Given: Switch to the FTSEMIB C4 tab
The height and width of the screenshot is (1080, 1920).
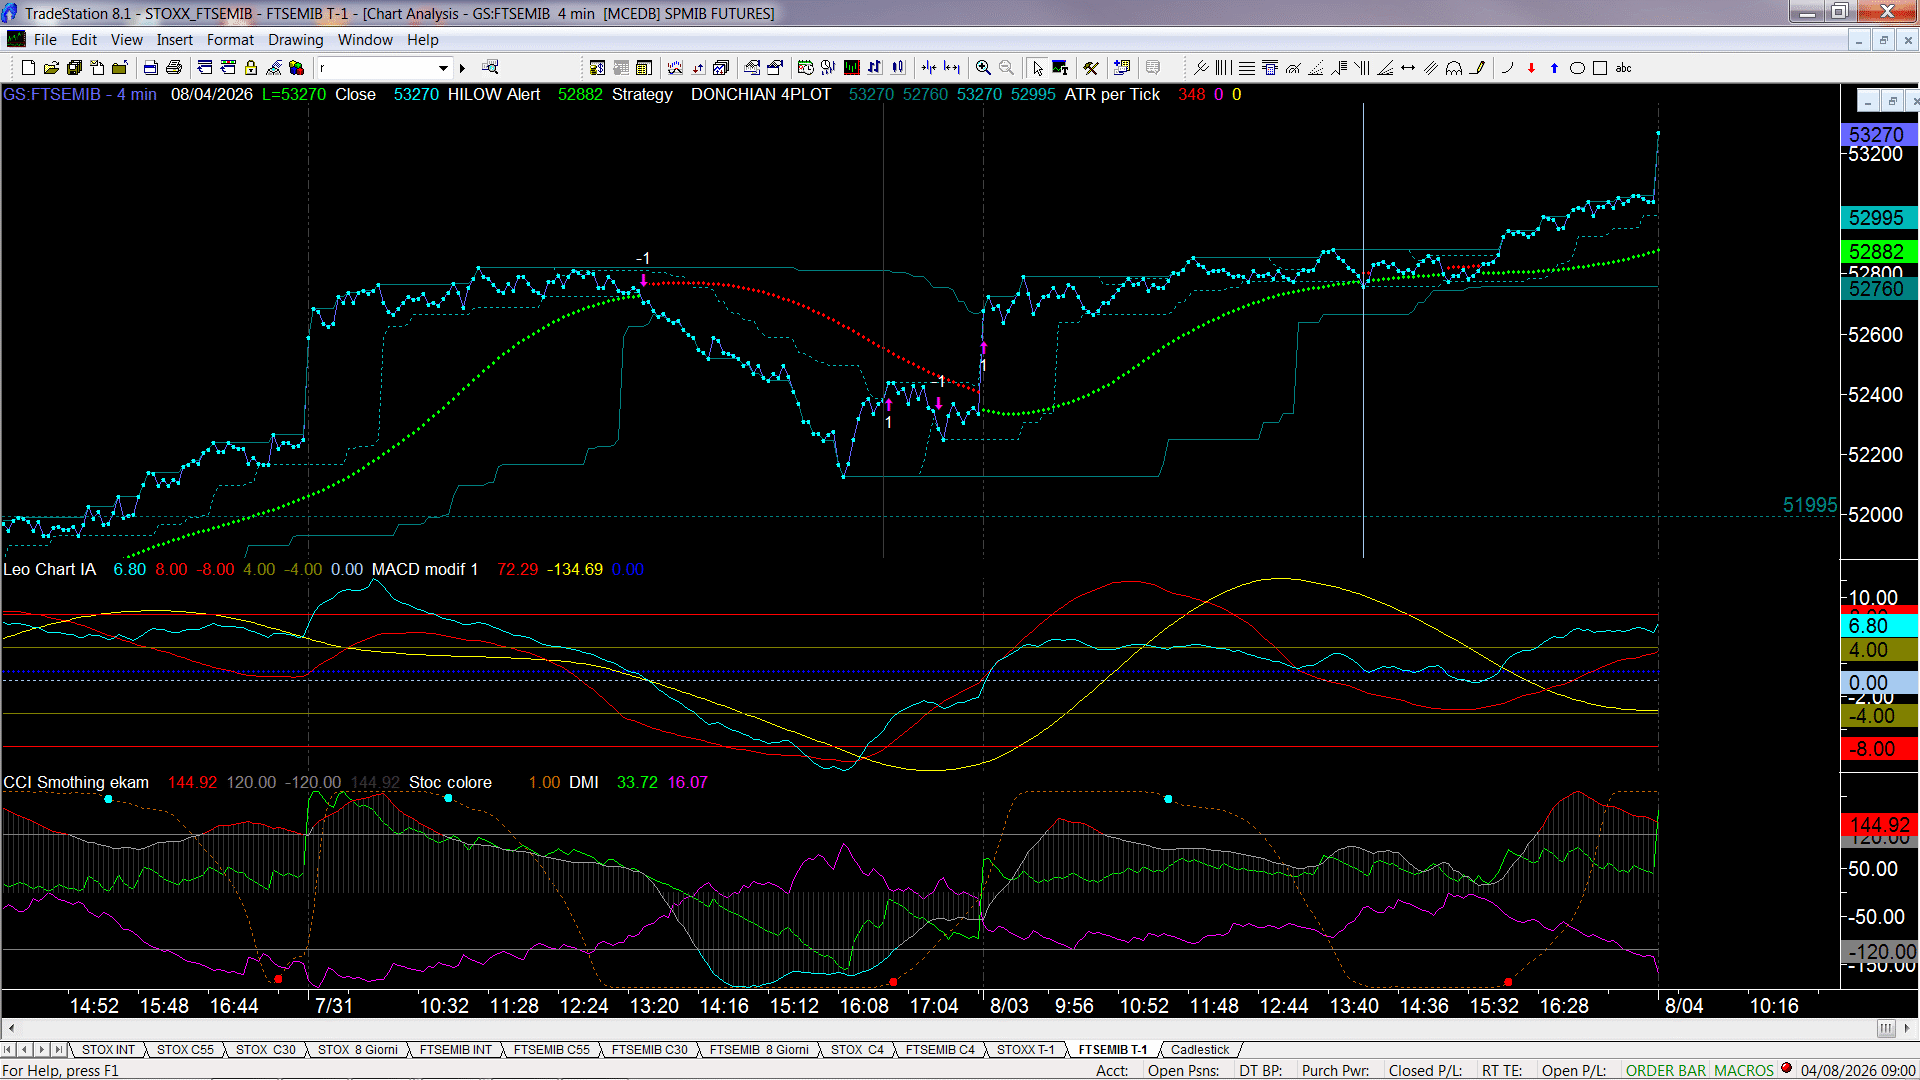Looking at the screenshot, I should coord(940,1050).
